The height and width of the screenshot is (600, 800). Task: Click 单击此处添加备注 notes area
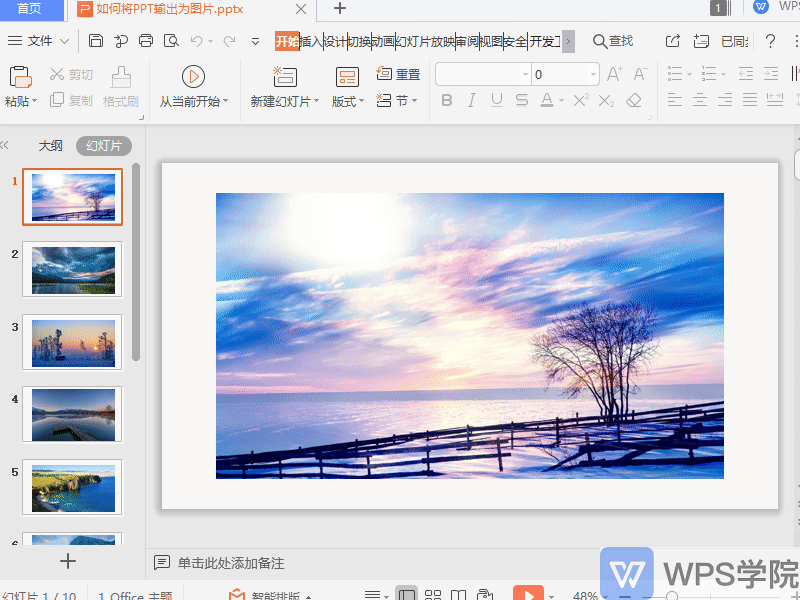(231, 563)
